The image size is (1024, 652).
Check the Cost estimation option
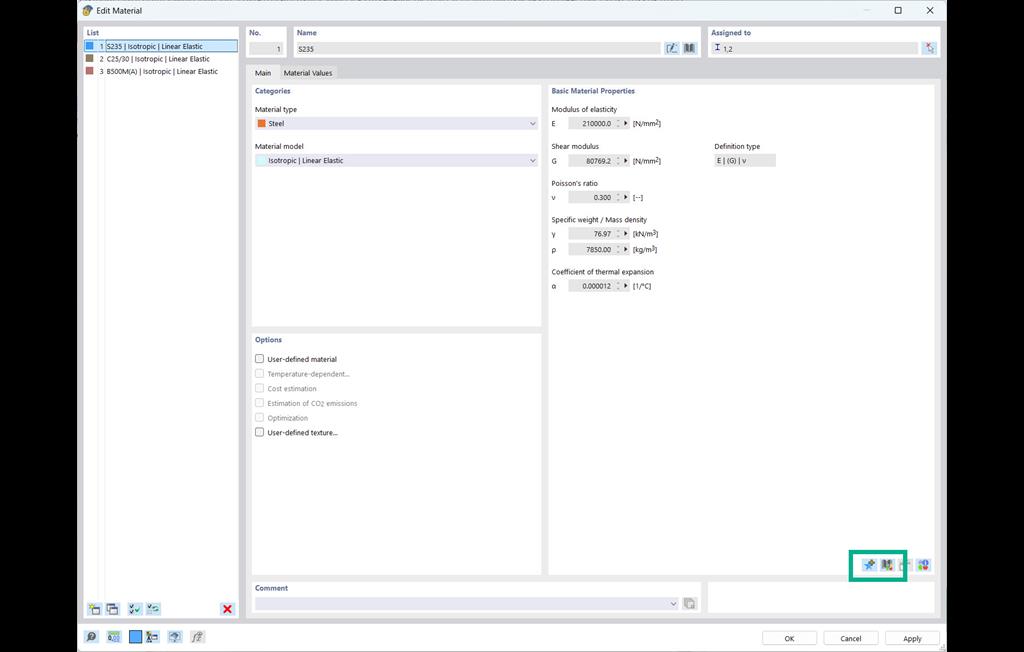pos(258,388)
